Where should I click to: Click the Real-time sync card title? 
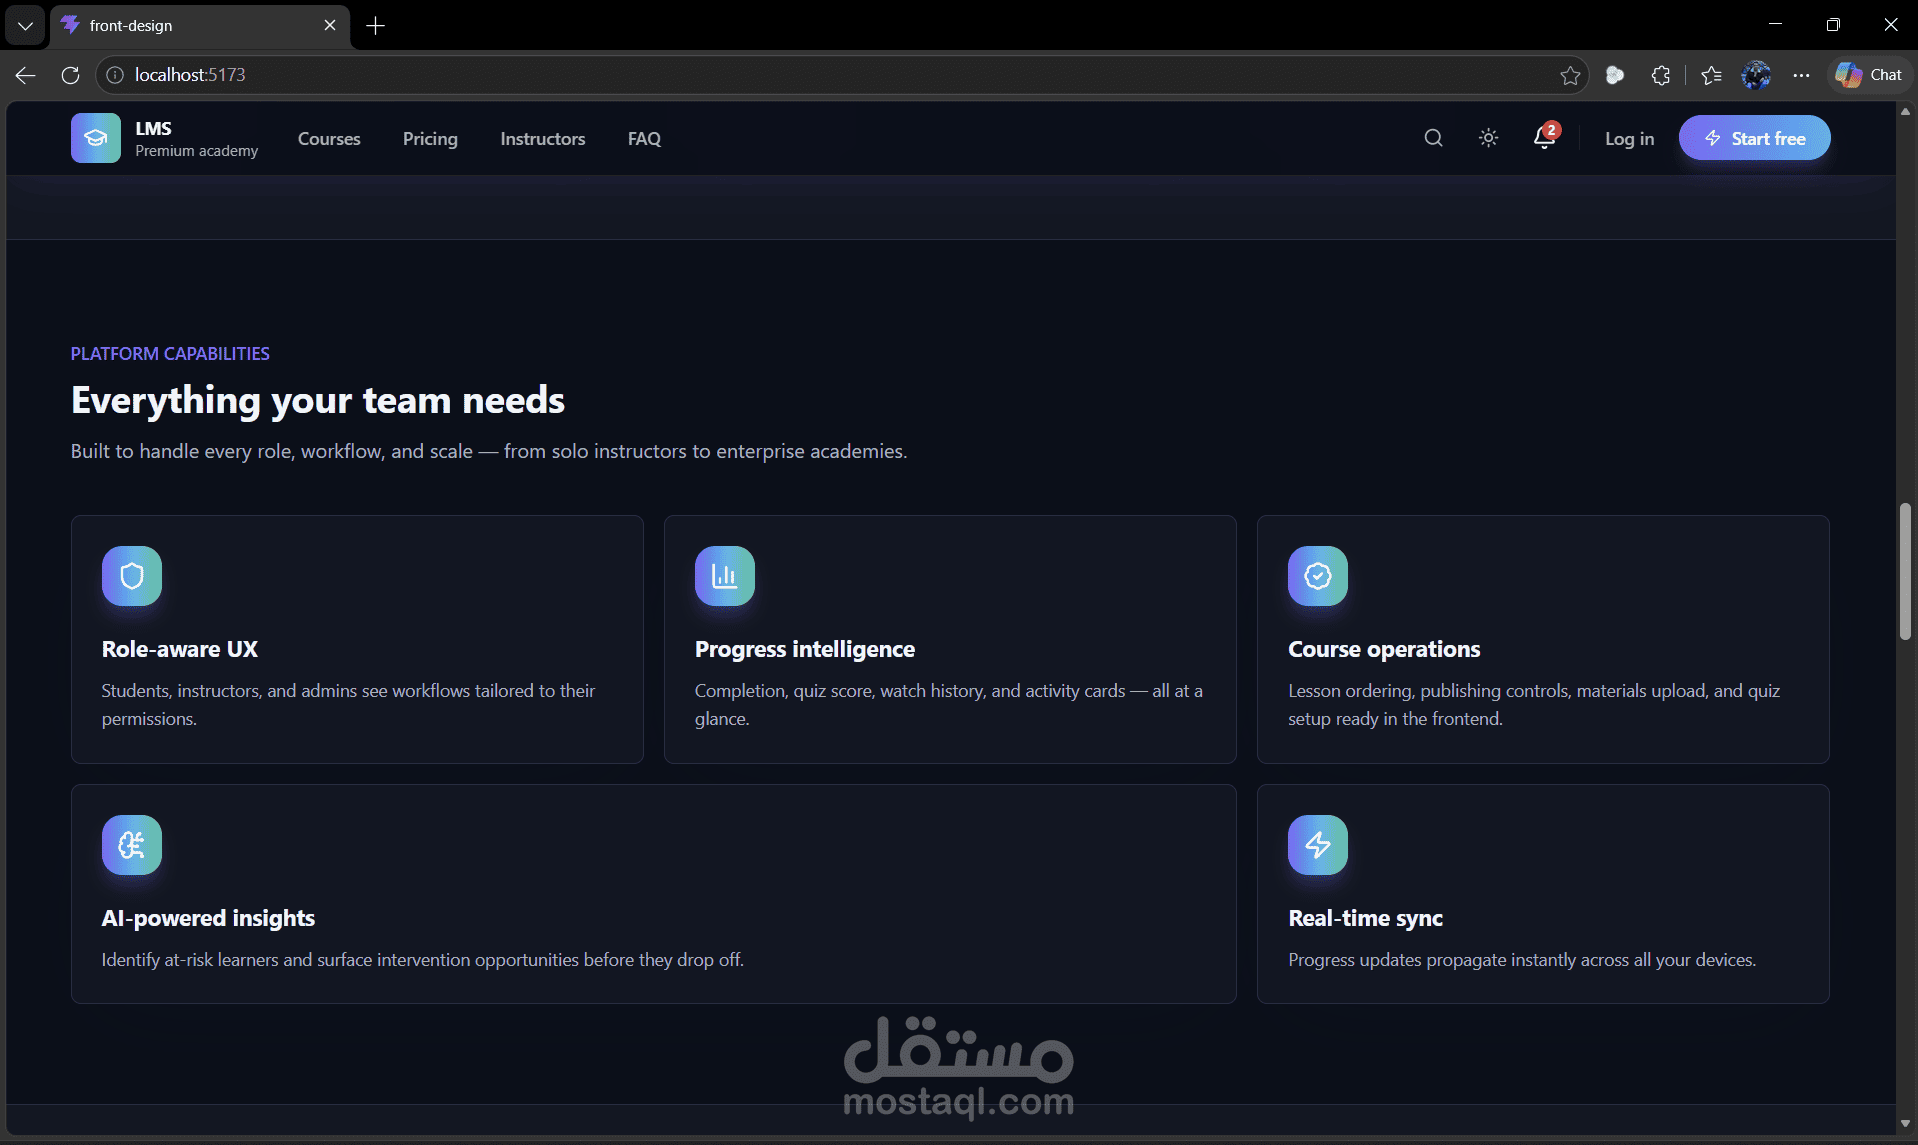[1365, 918]
